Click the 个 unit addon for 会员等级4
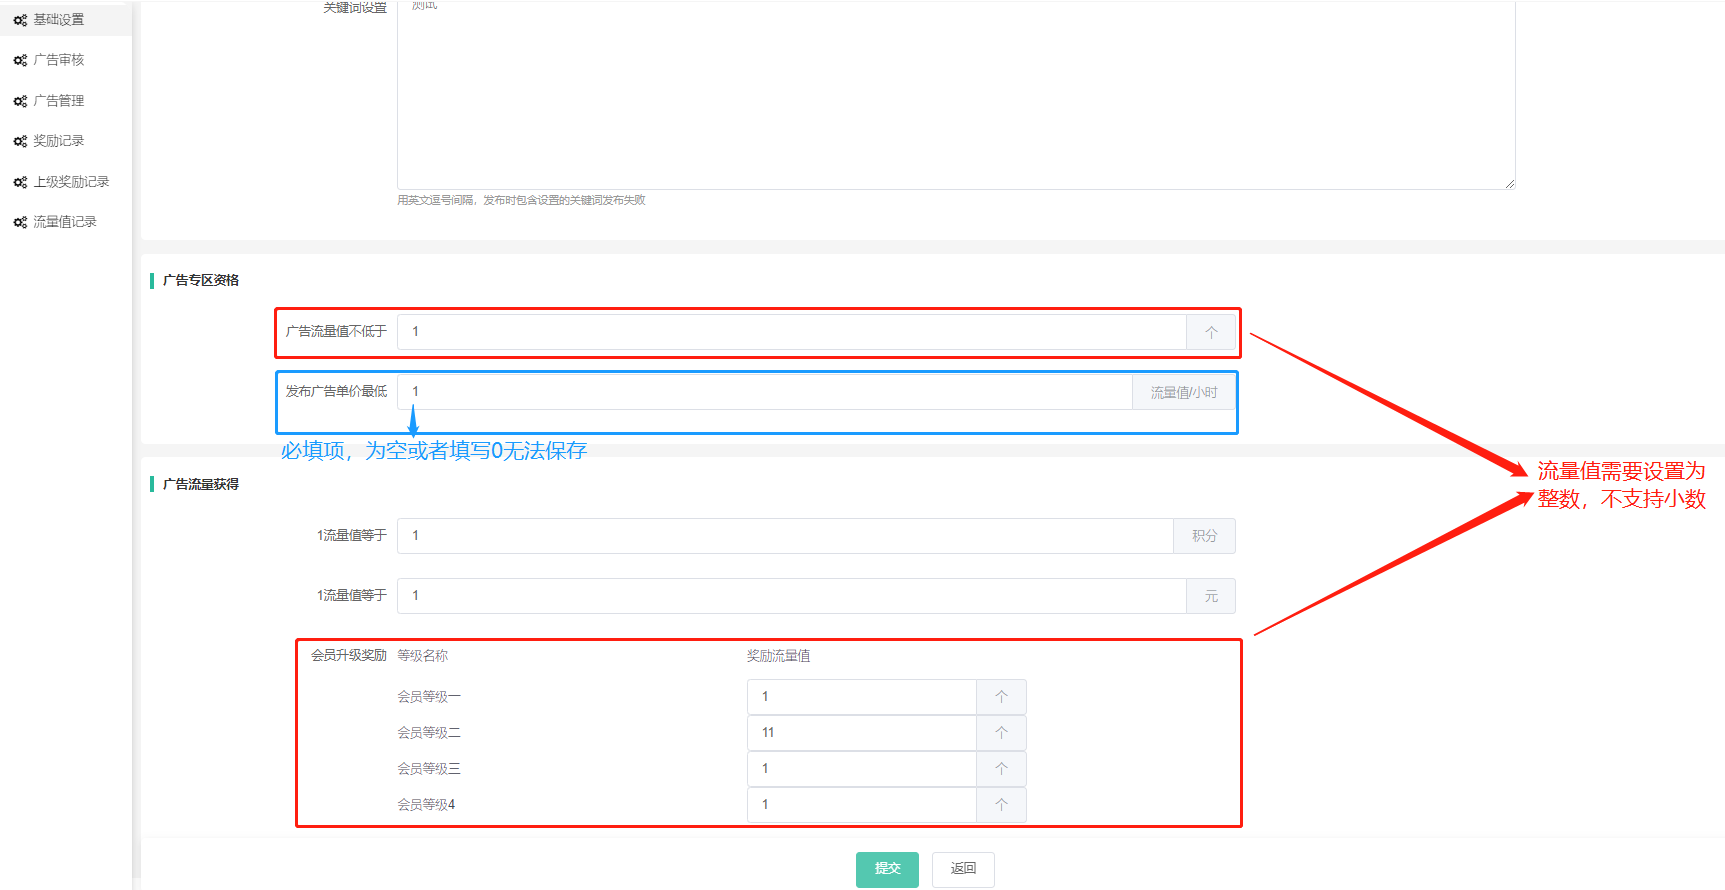The image size is (1725, 890). click(x=1001, y=805)
